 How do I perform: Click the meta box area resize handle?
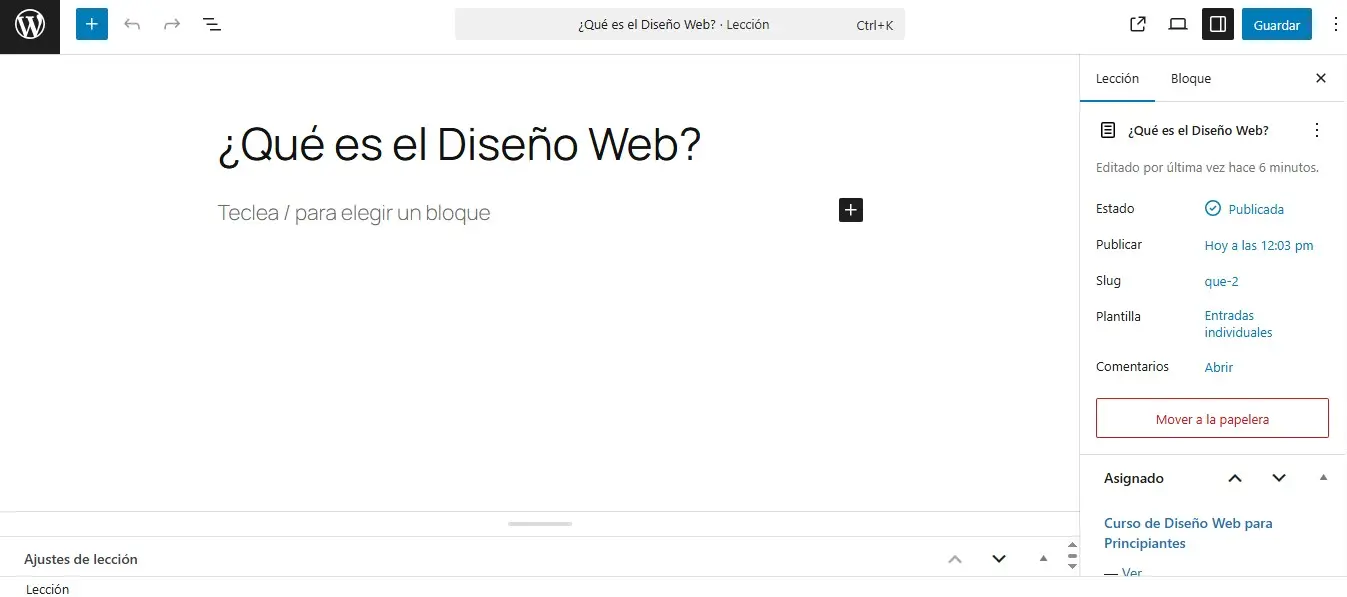point(540,524)
